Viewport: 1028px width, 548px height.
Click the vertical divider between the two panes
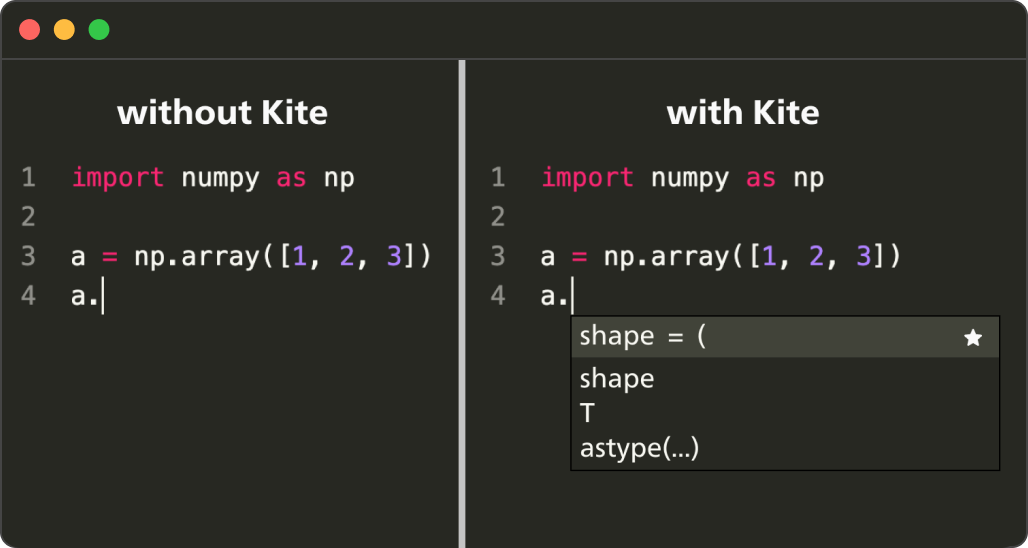[462, 300]
